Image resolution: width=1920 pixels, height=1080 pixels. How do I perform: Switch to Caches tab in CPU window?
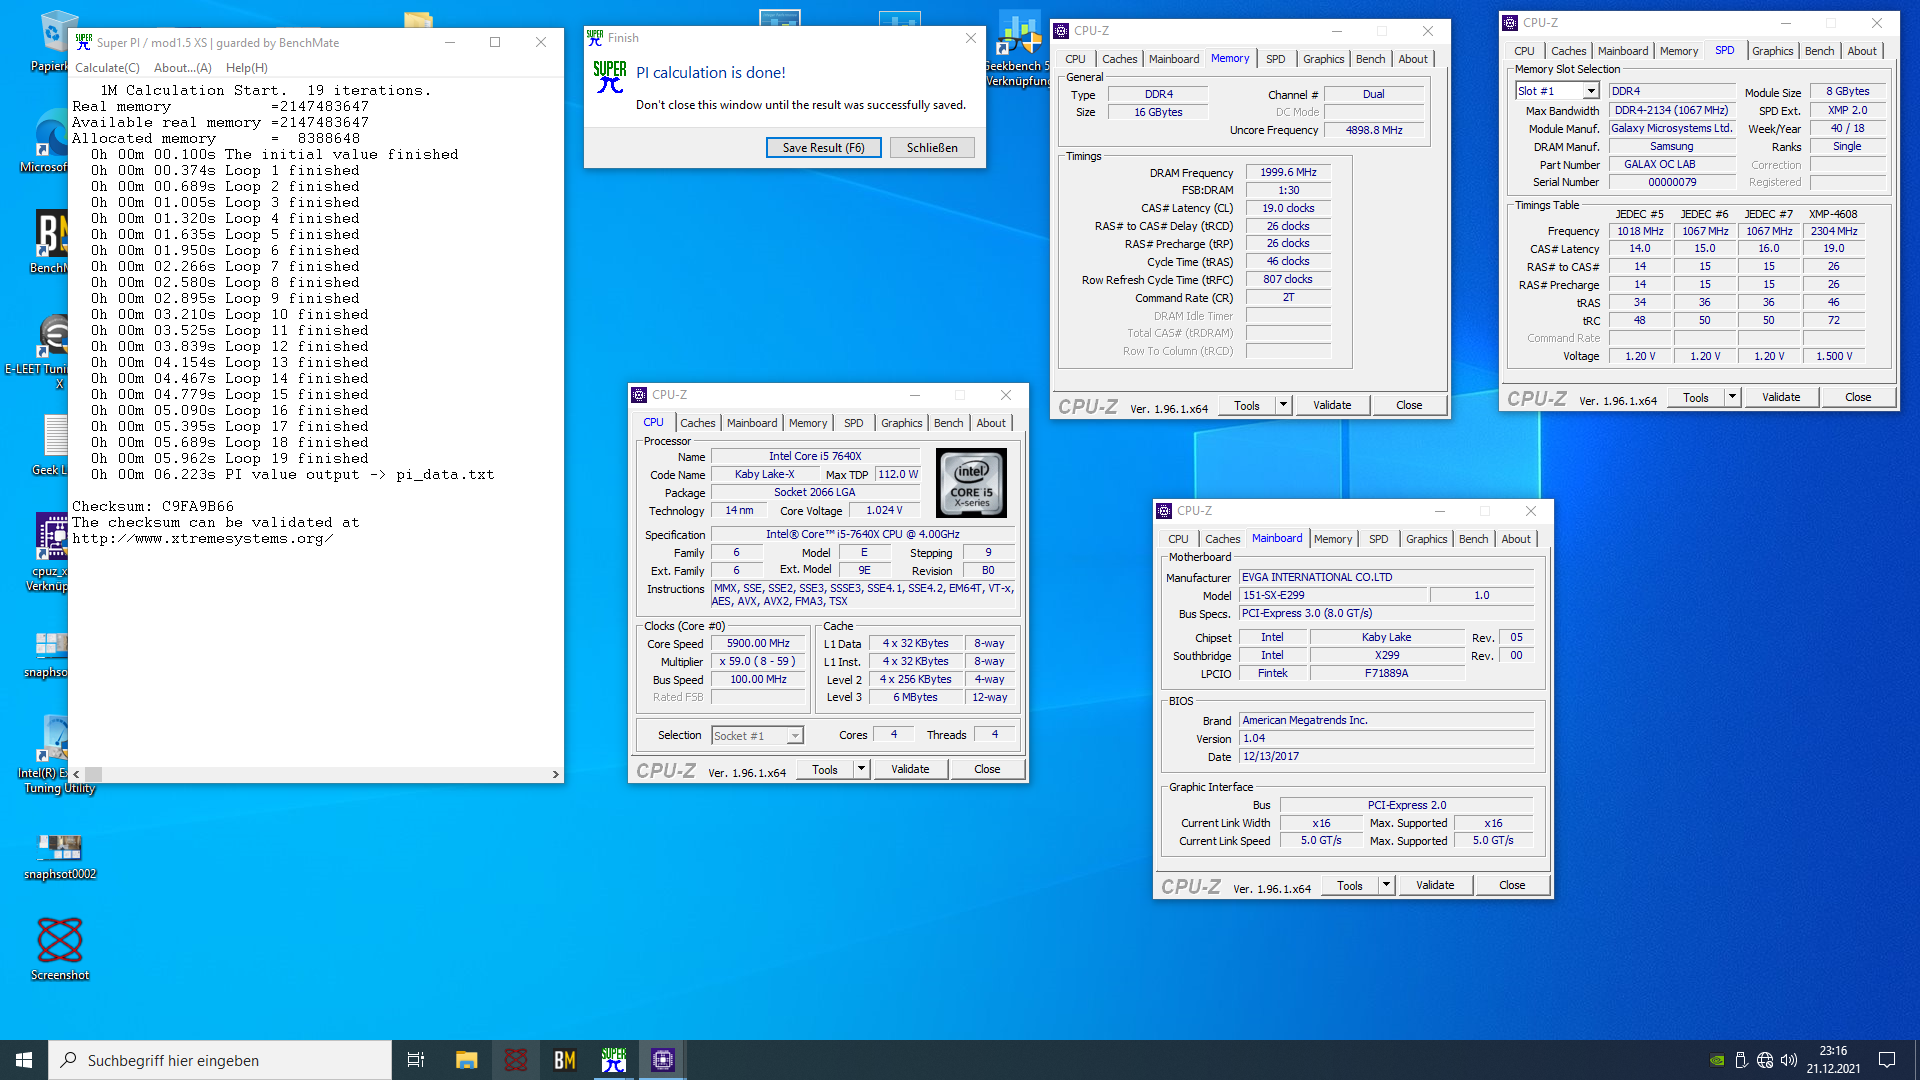[x=697, y=423]
